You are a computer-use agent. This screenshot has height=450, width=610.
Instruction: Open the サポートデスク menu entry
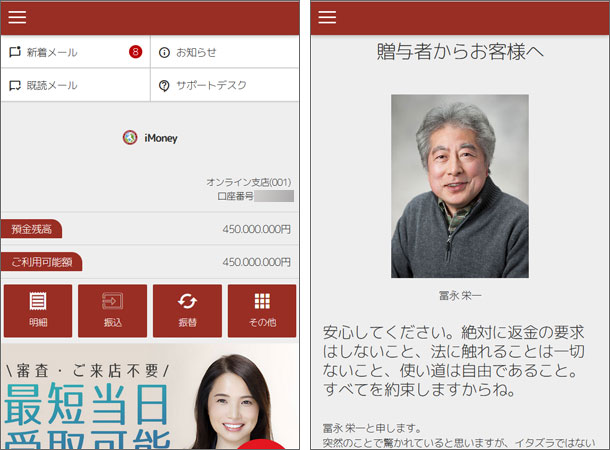[209, 85]
